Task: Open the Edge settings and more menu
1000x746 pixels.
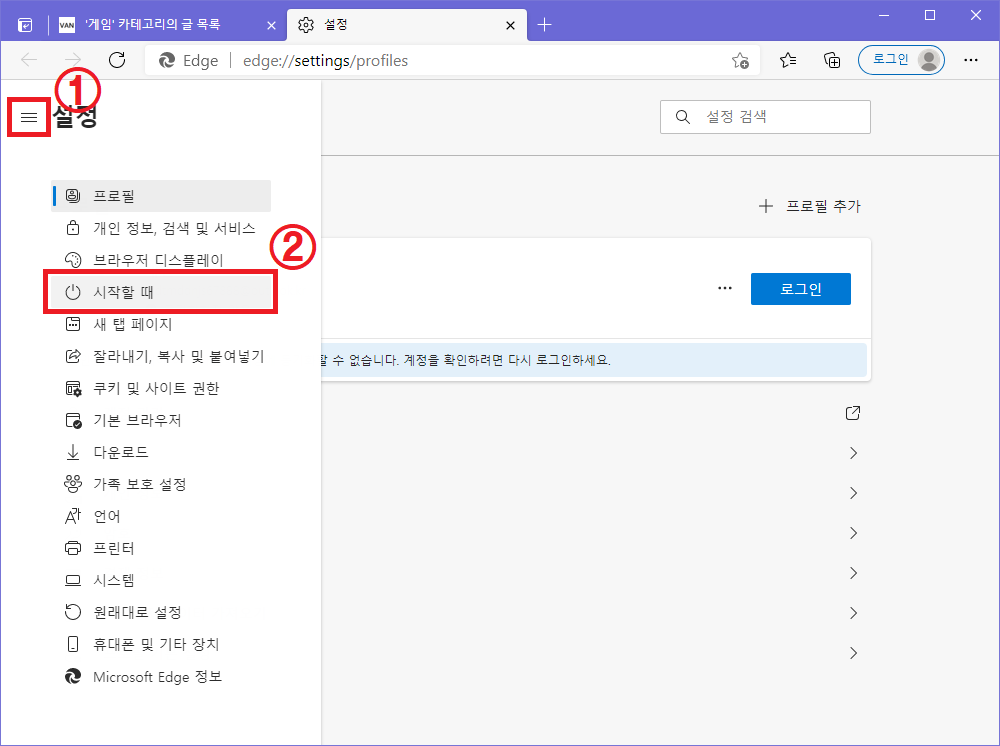Action: click(971, 60)
